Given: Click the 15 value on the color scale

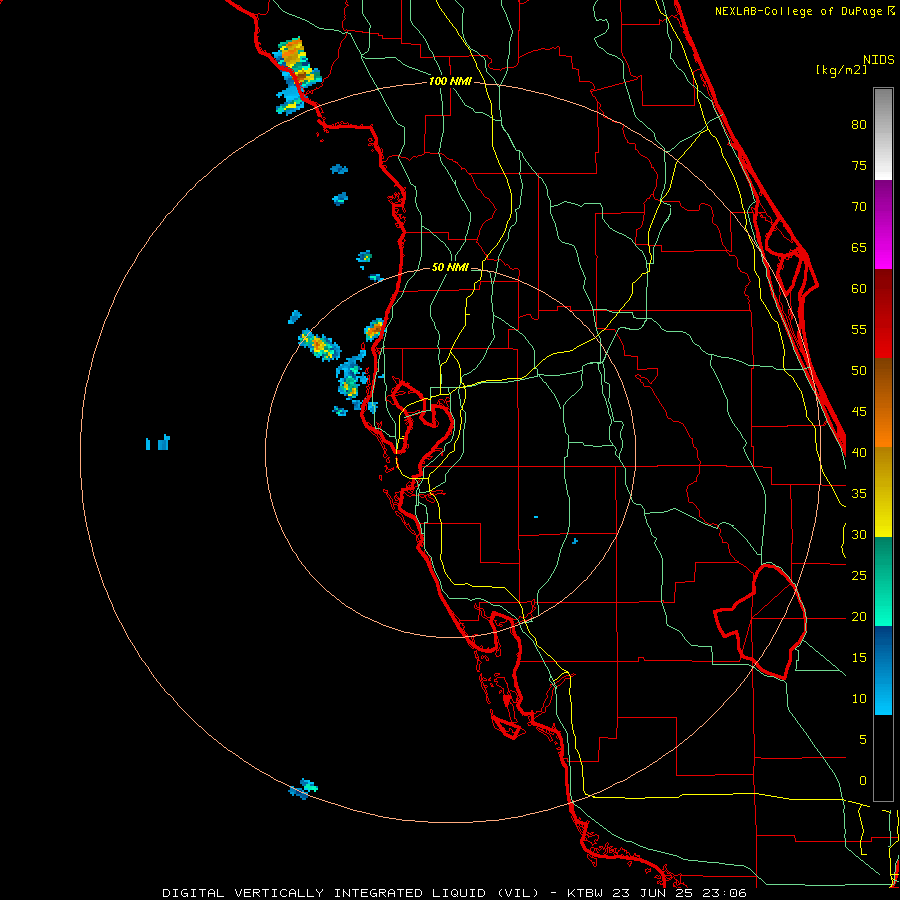Looking at the screenshot, I should [x=859, y=658].
